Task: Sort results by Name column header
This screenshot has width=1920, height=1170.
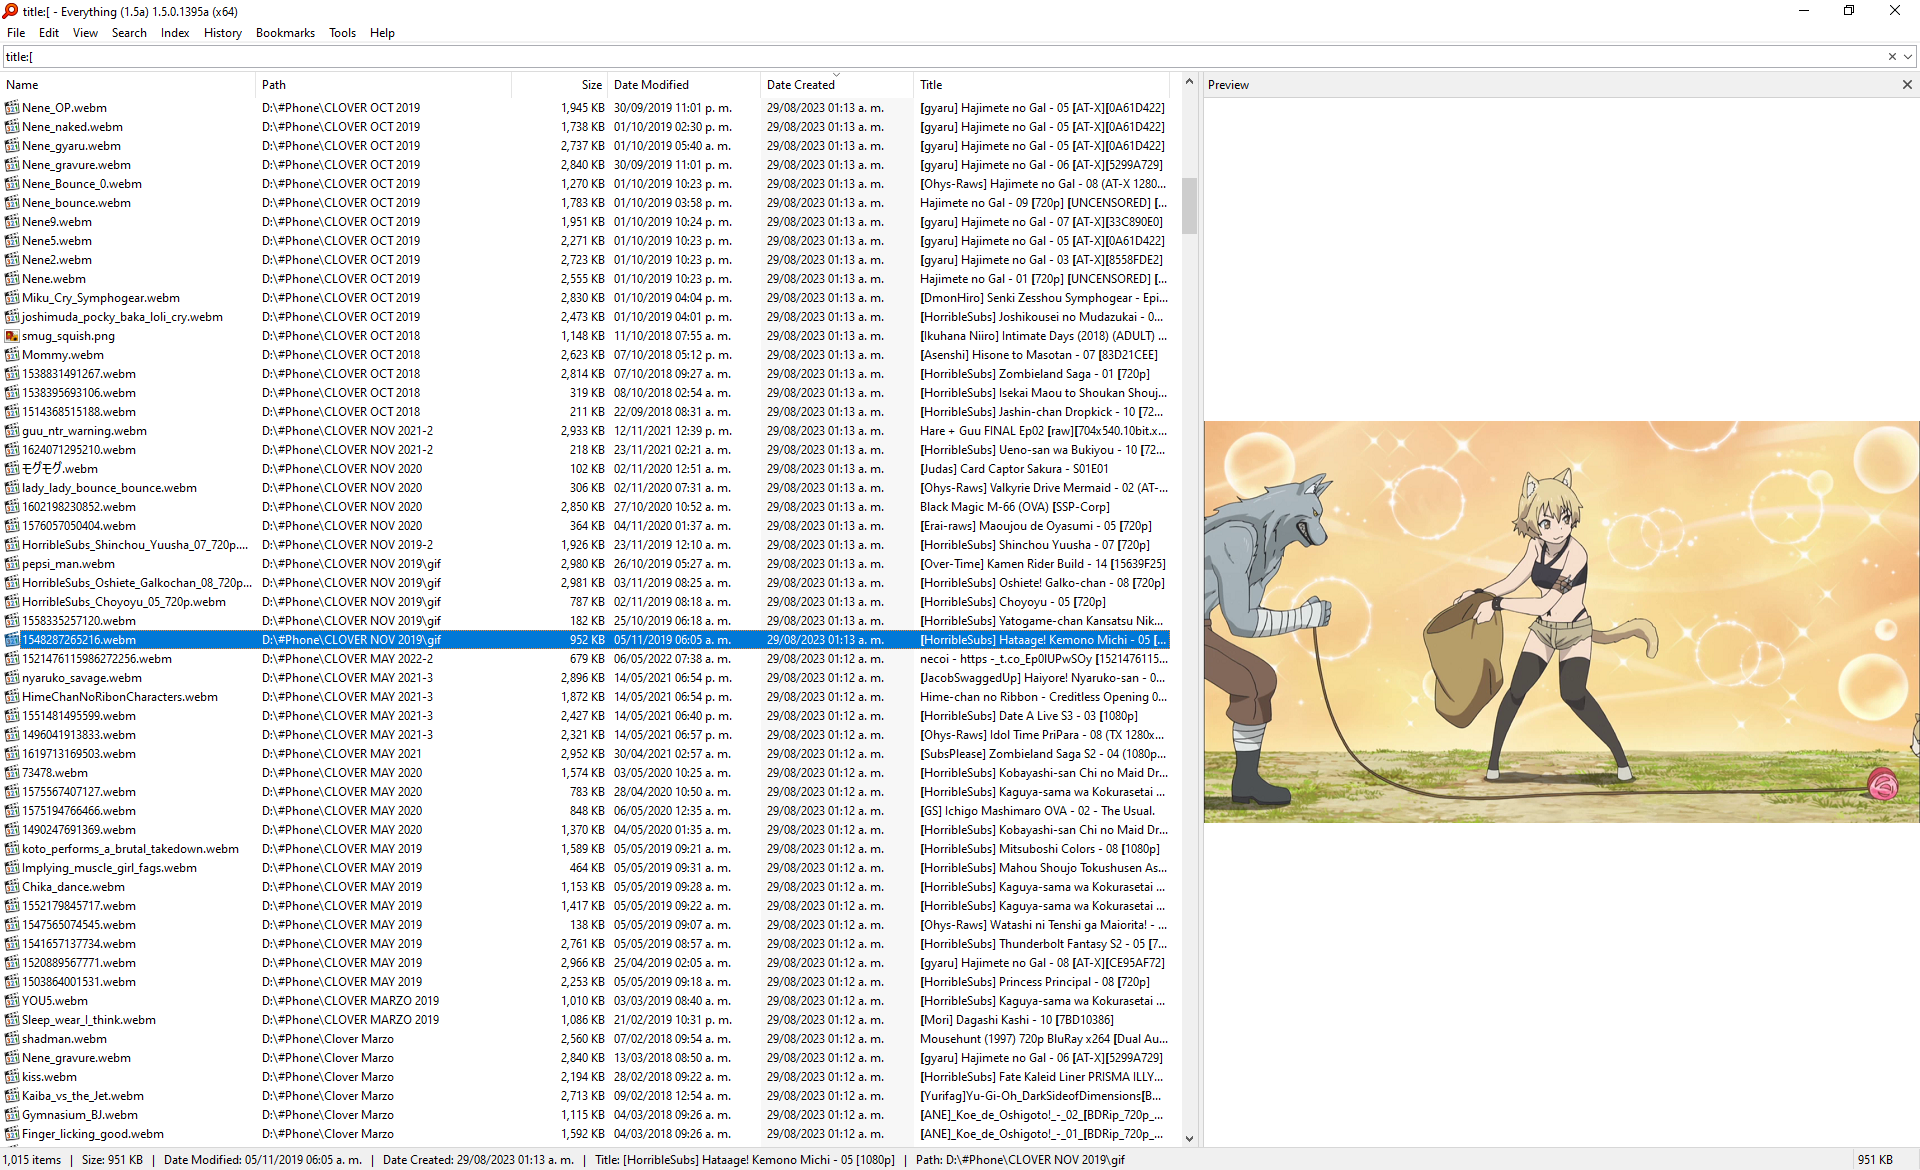Action: point(128,85)
